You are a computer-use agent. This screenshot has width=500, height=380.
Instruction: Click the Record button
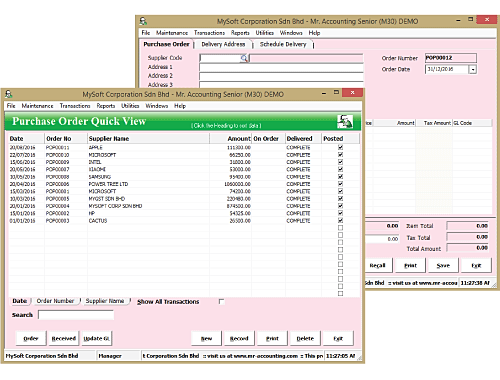click(x=239, y=339)
